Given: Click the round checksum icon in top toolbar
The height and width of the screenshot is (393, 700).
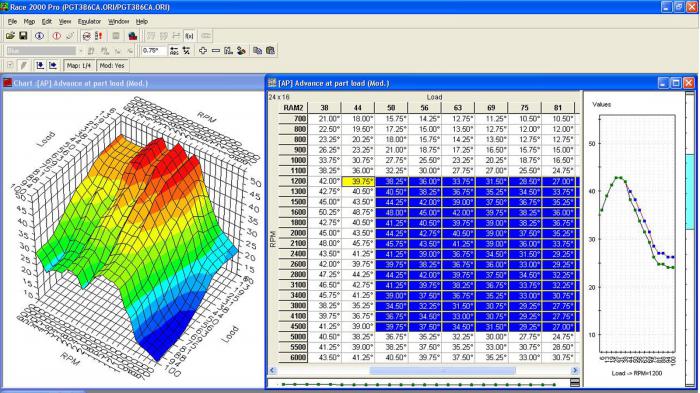Looking at the screenshot, I should coord(87,36).
